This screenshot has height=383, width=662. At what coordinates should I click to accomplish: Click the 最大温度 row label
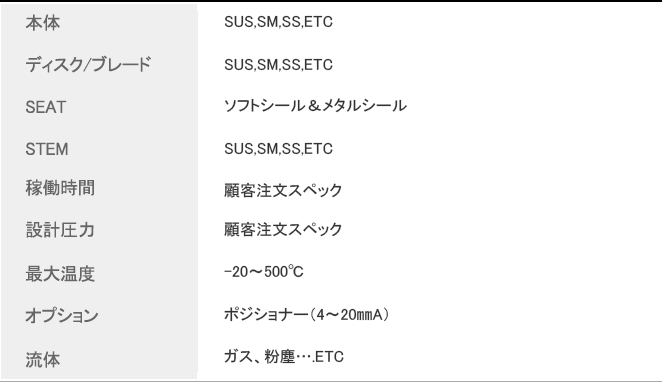coord(60,274)
